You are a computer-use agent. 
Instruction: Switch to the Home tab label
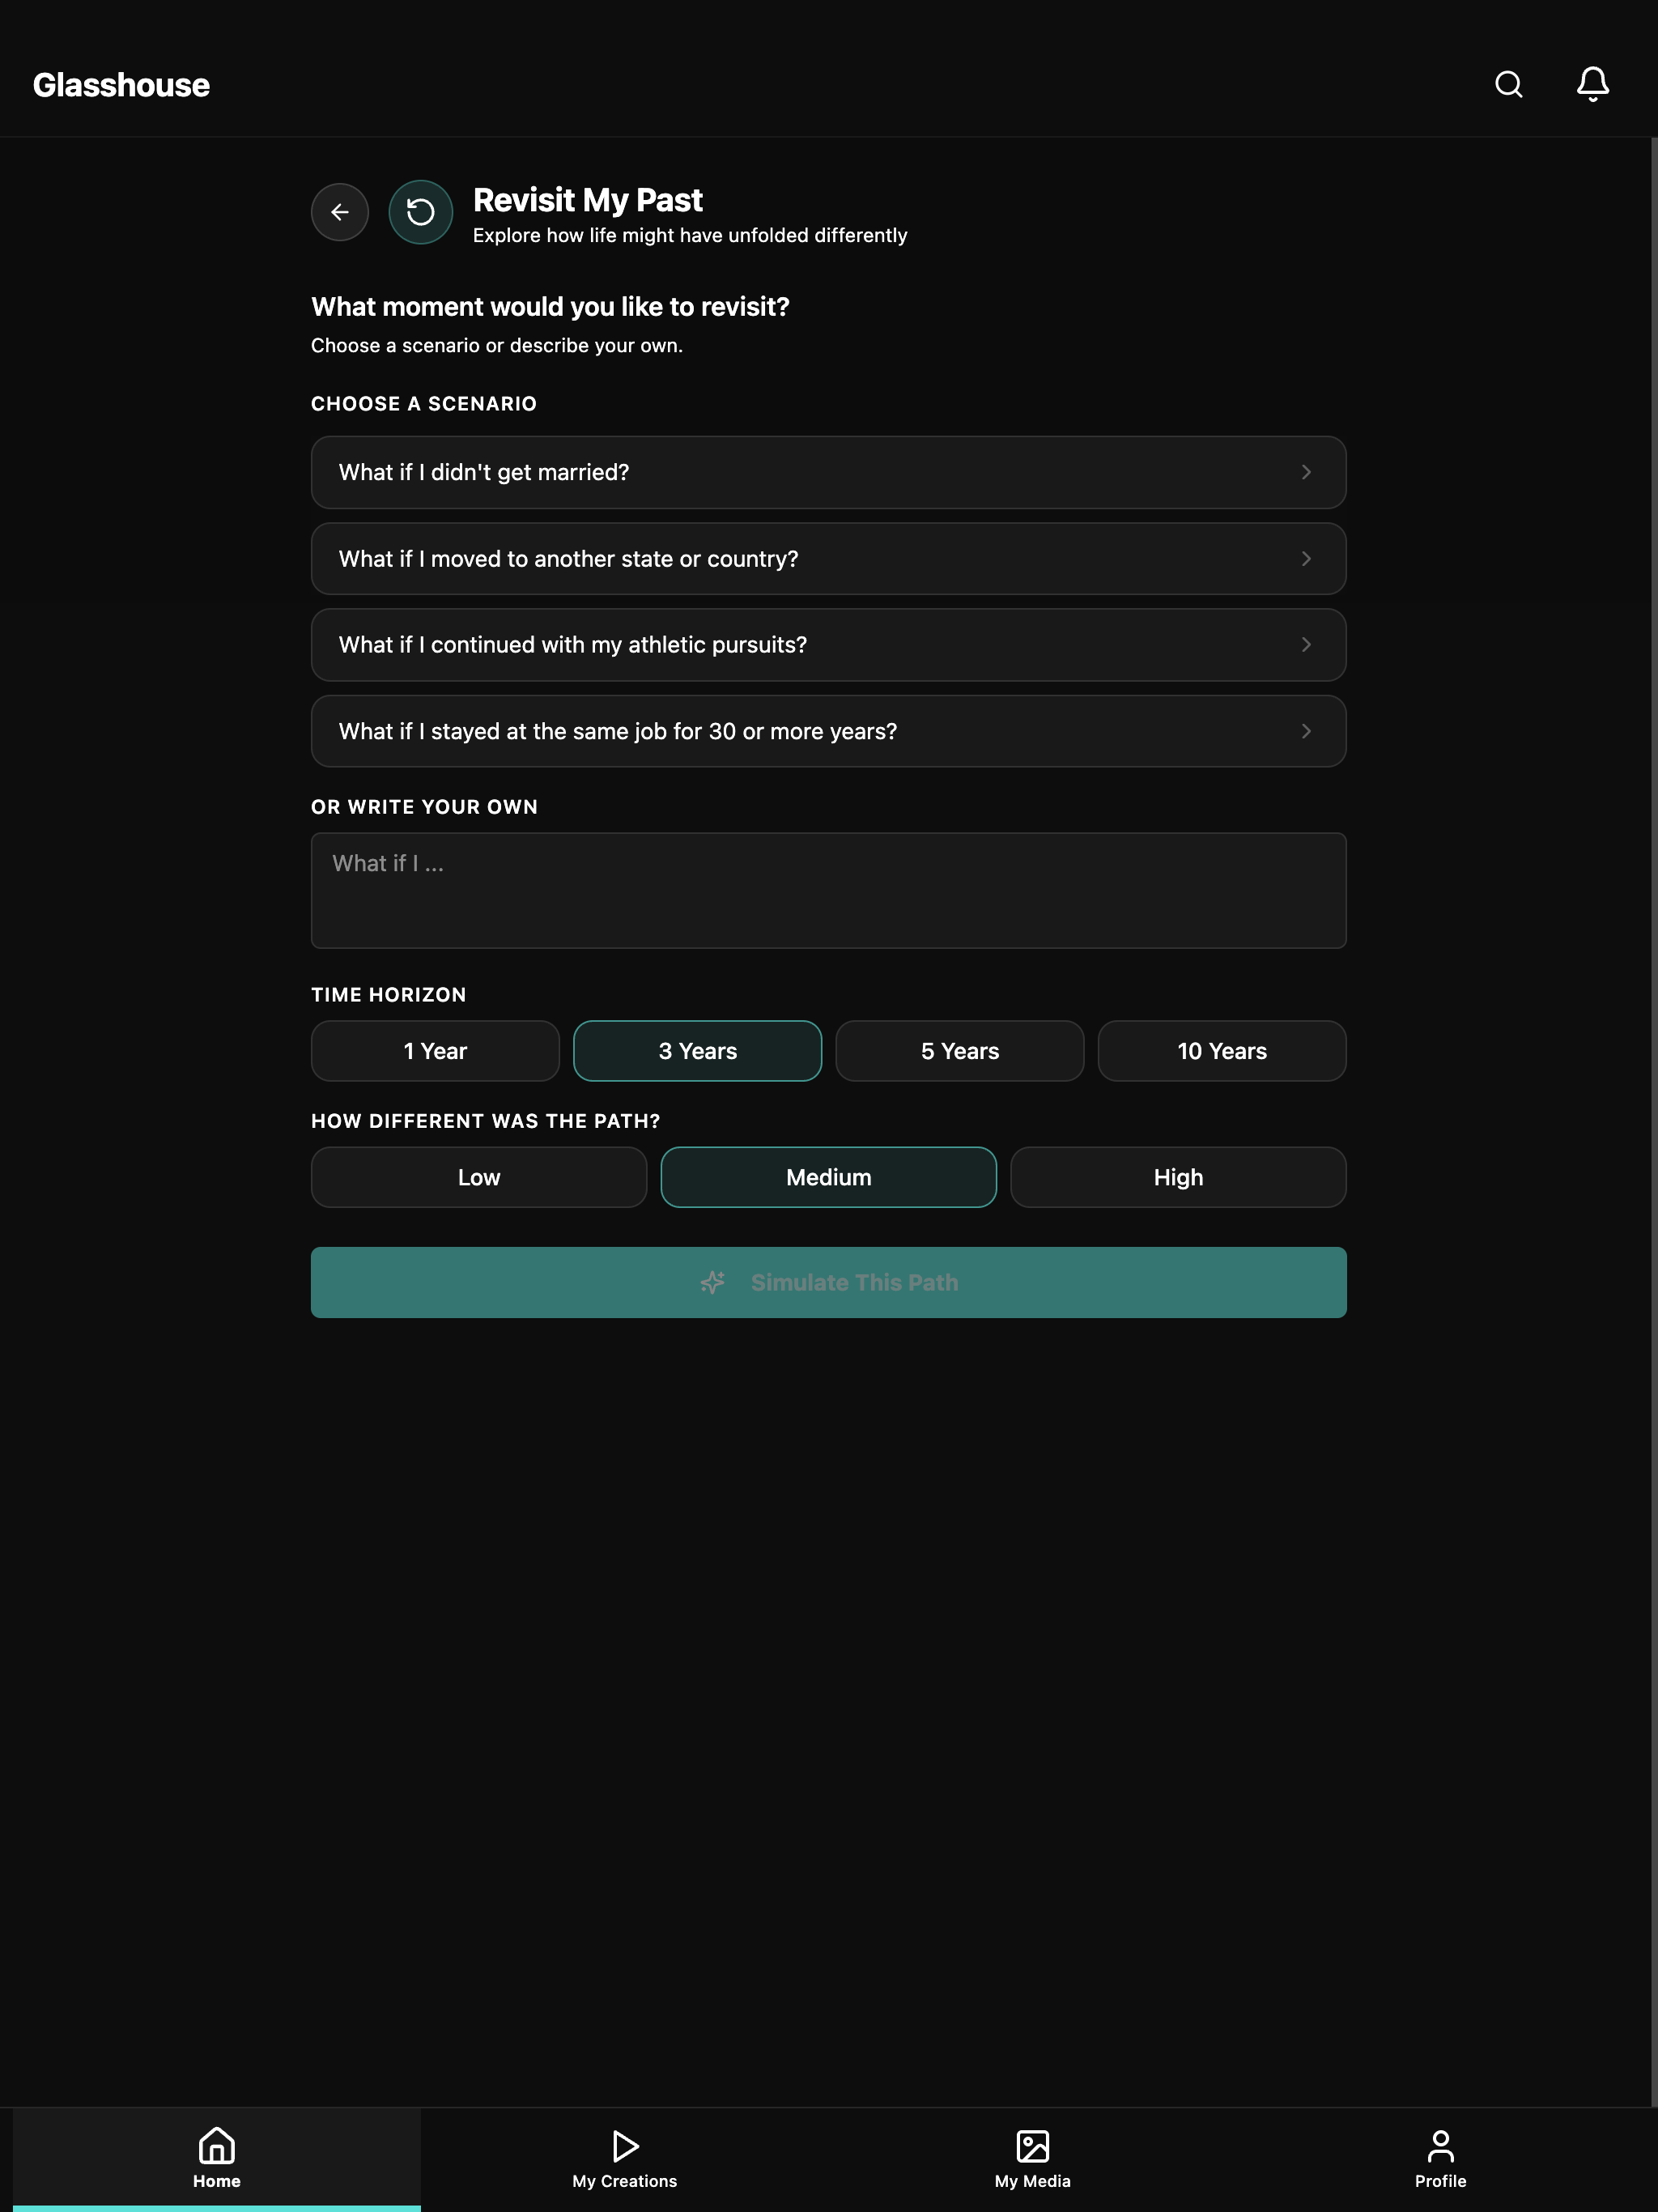click(217, 2181)
